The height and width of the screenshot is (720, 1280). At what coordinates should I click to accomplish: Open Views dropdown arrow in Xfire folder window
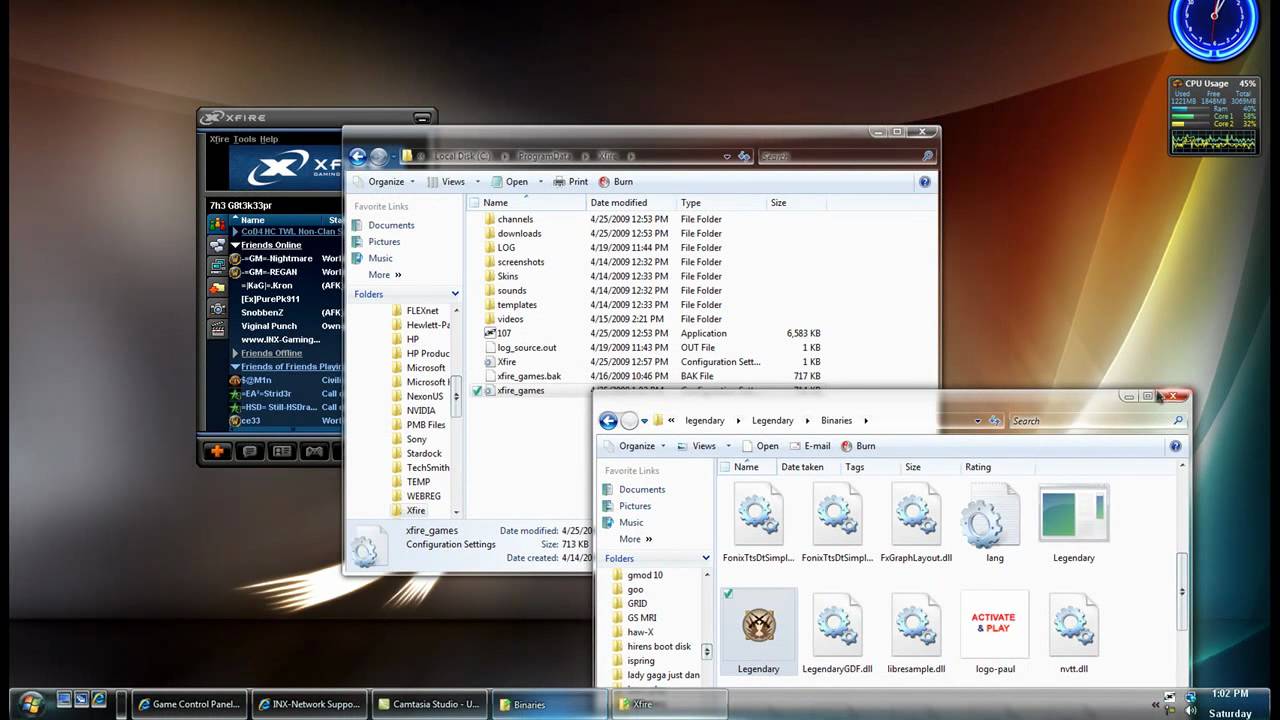478,182
